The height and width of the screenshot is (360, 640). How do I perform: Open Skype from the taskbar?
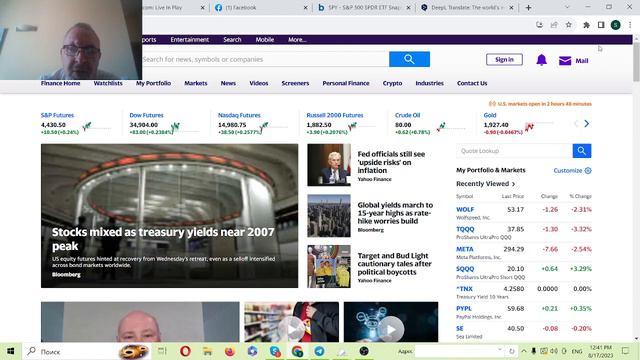coord(275,351)
